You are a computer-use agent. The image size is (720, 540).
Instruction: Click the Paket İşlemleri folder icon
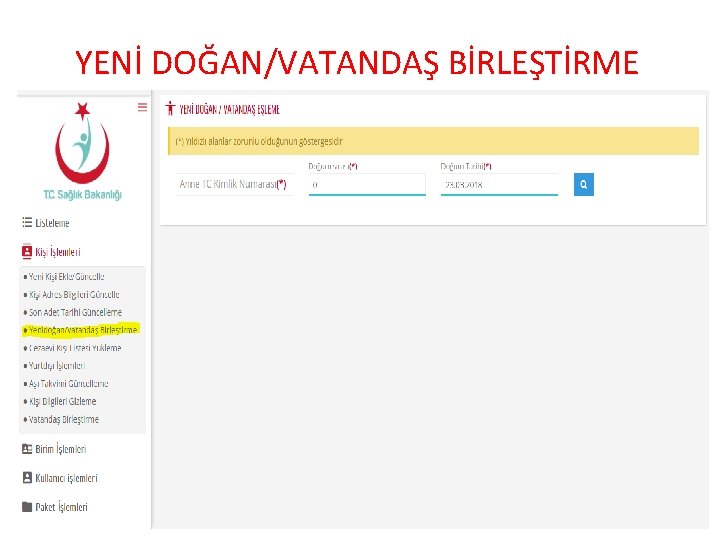coord(27,507)
